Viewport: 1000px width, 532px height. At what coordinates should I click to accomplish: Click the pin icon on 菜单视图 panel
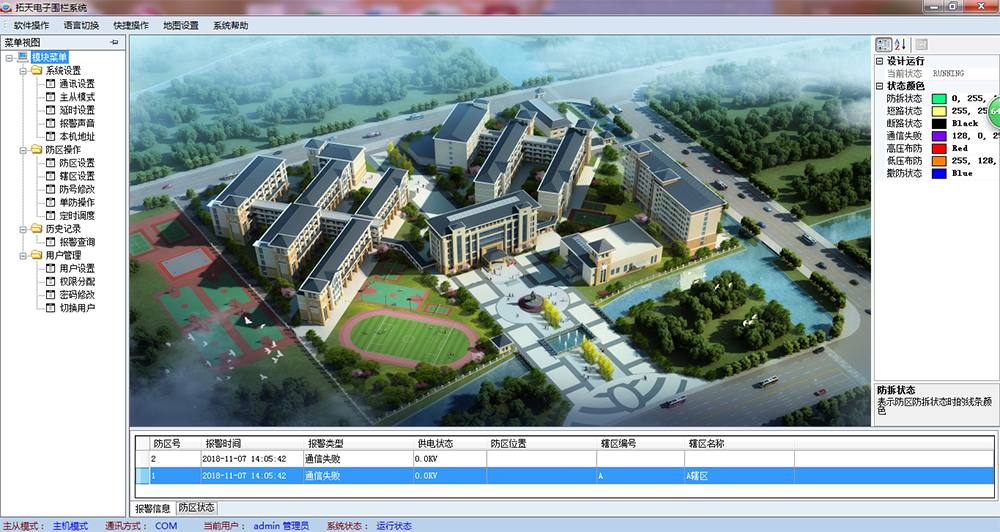click(114, 43)
